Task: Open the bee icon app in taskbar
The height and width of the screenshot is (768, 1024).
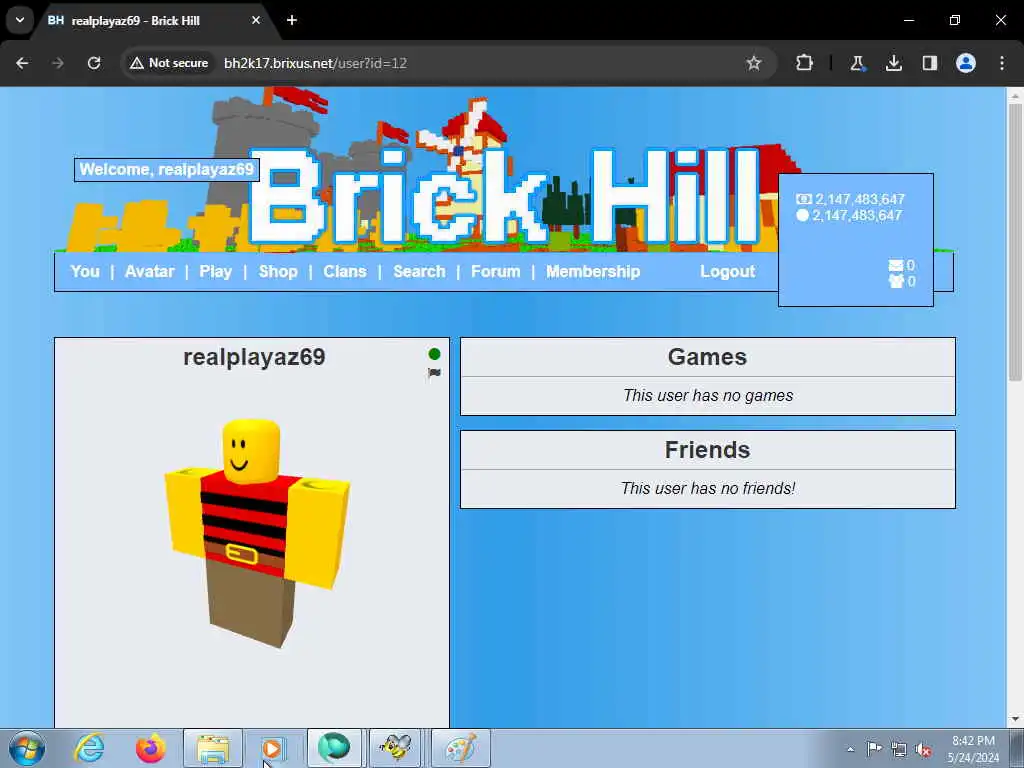Action: (395, 748)
